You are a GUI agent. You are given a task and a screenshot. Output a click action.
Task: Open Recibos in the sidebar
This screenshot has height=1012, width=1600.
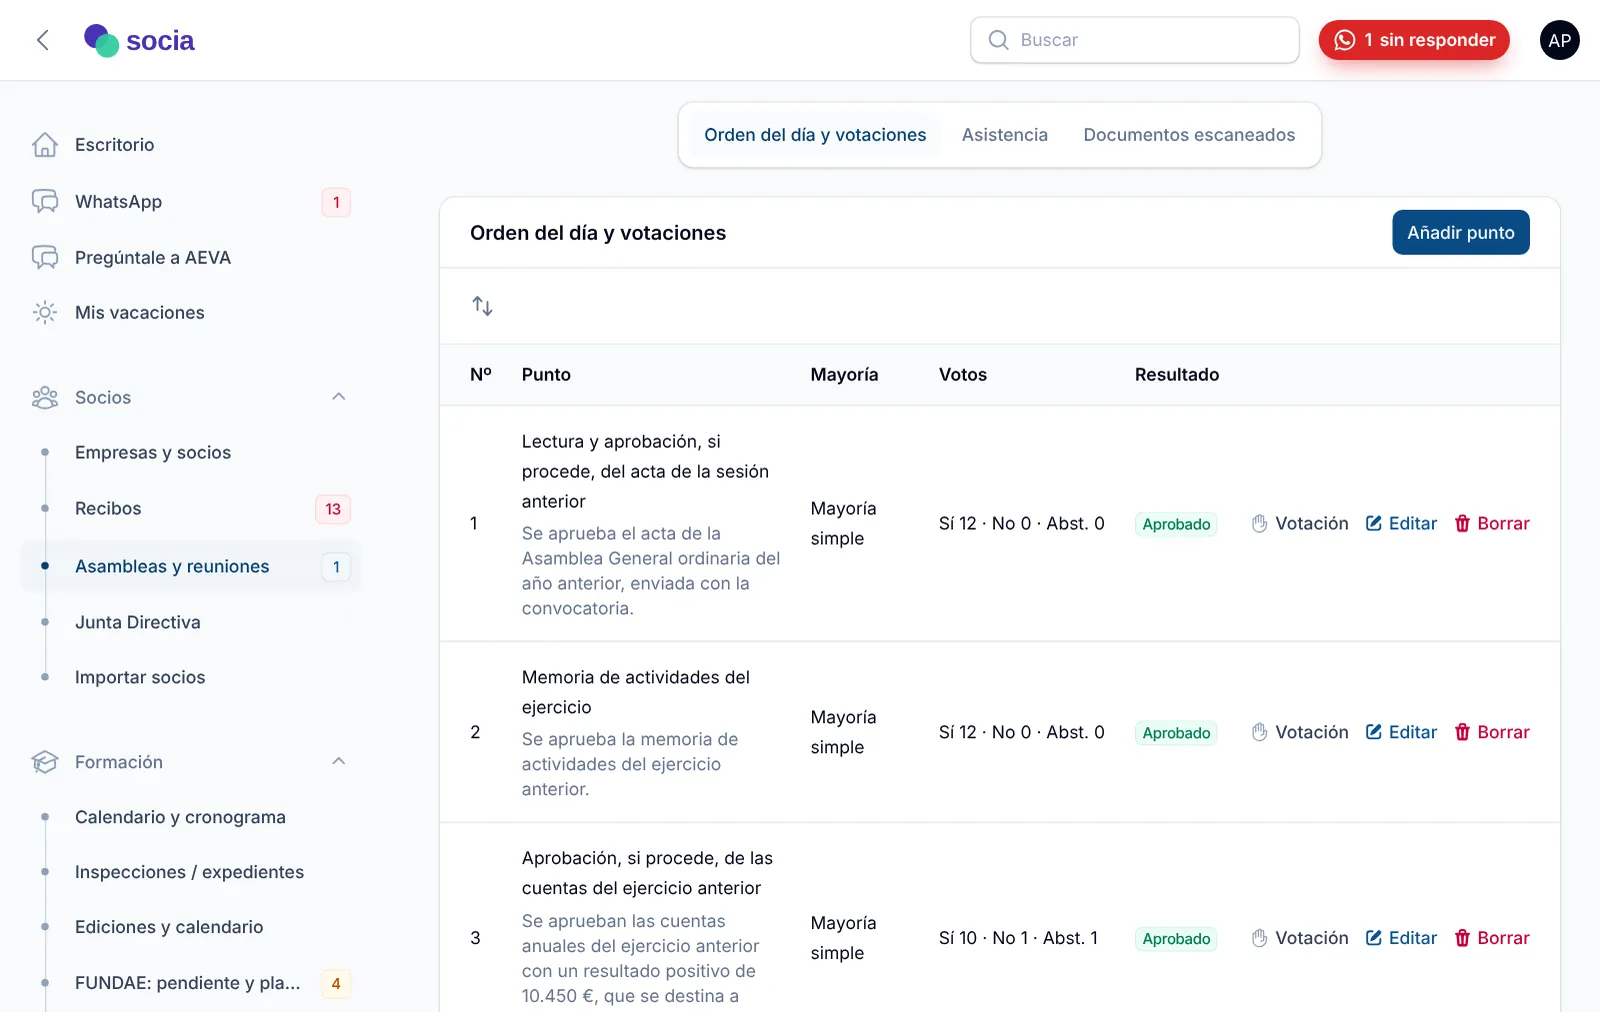click(x=190, y=509)
